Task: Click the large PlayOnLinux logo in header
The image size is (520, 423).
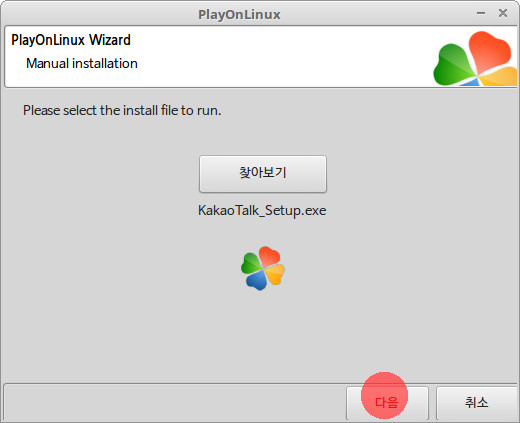Action: point(476,59)
